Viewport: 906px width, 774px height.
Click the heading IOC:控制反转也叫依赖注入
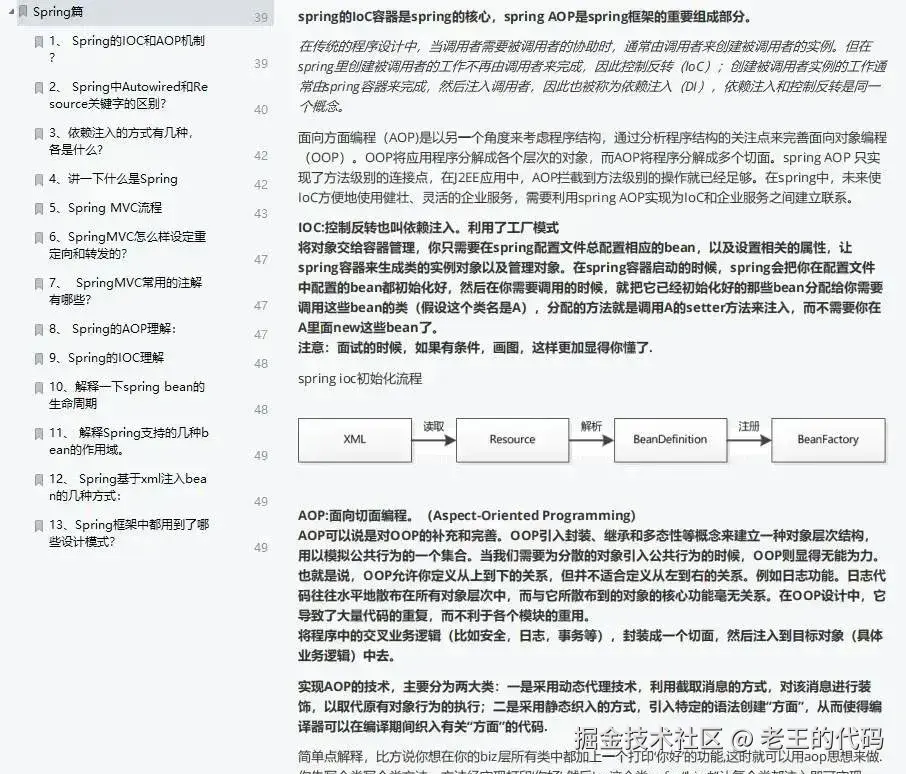[x=428, y=228]
